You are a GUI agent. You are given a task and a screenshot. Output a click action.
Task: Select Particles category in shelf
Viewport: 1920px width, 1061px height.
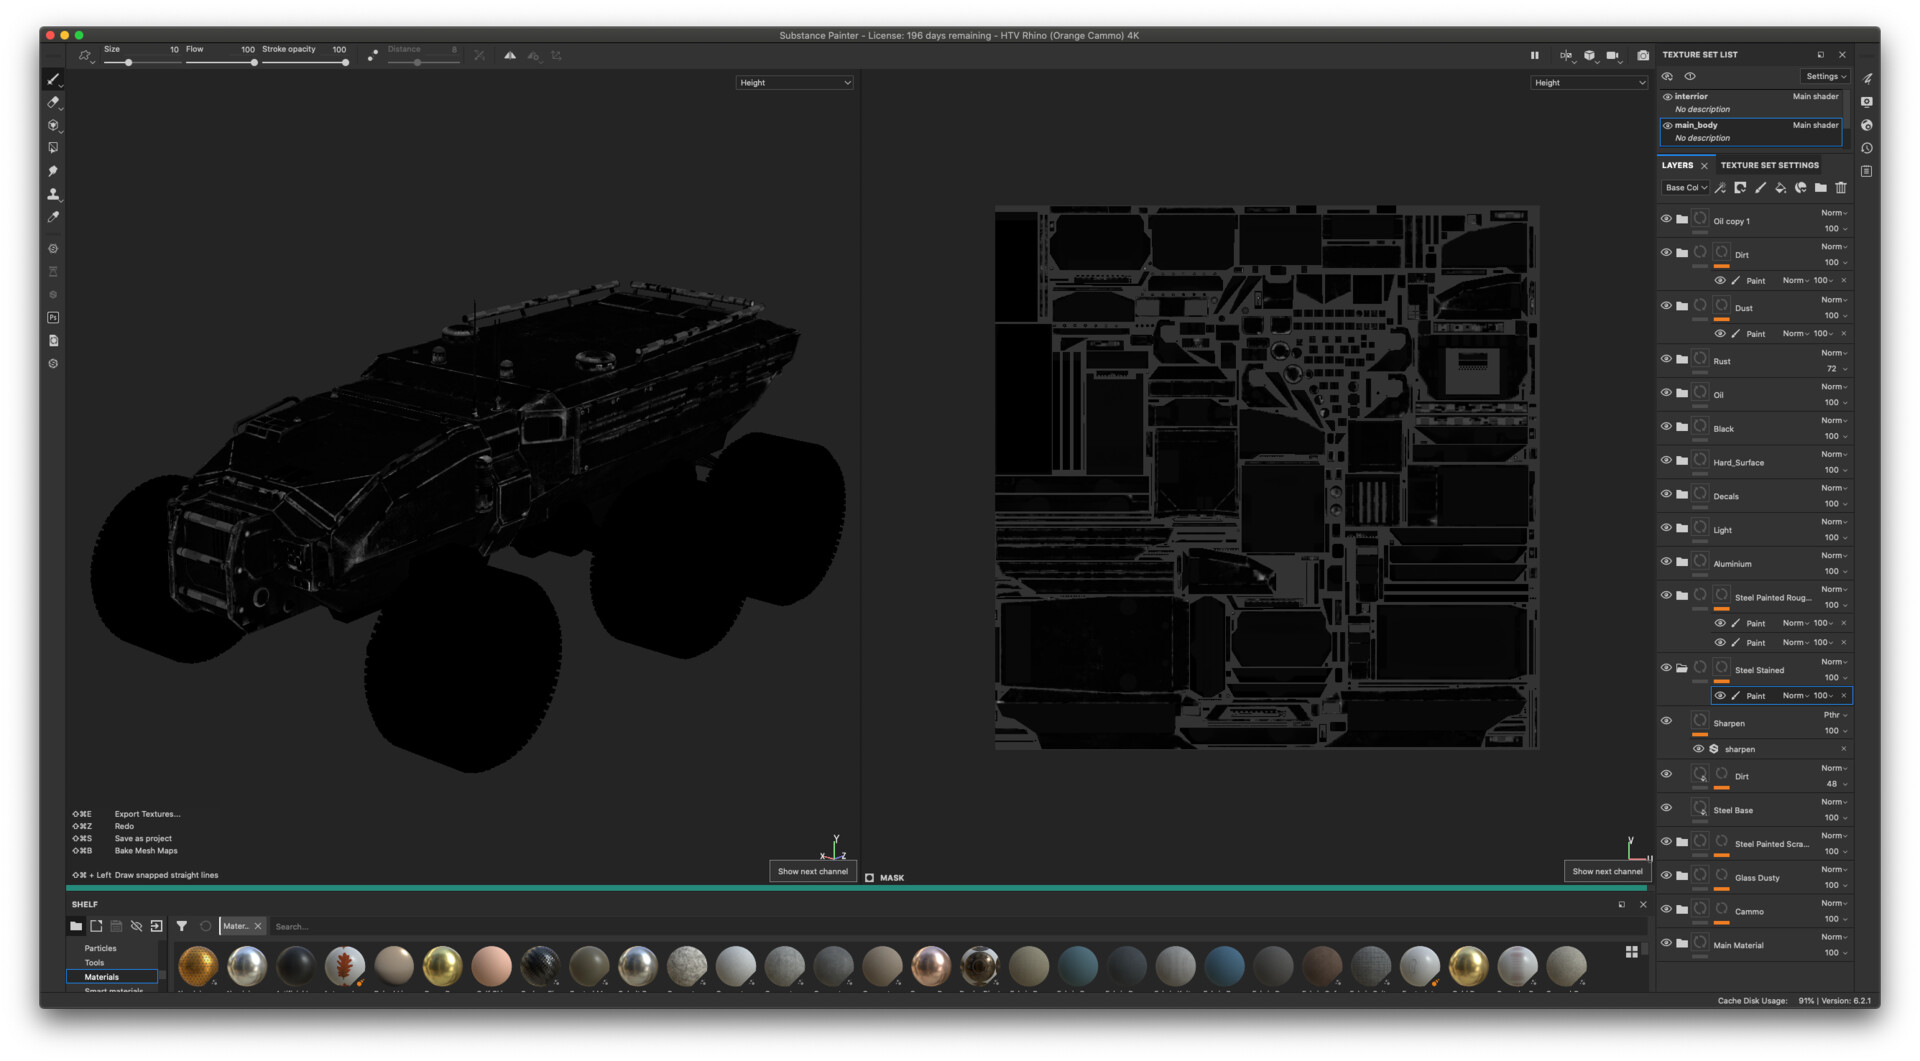click(x=100, y=949)
